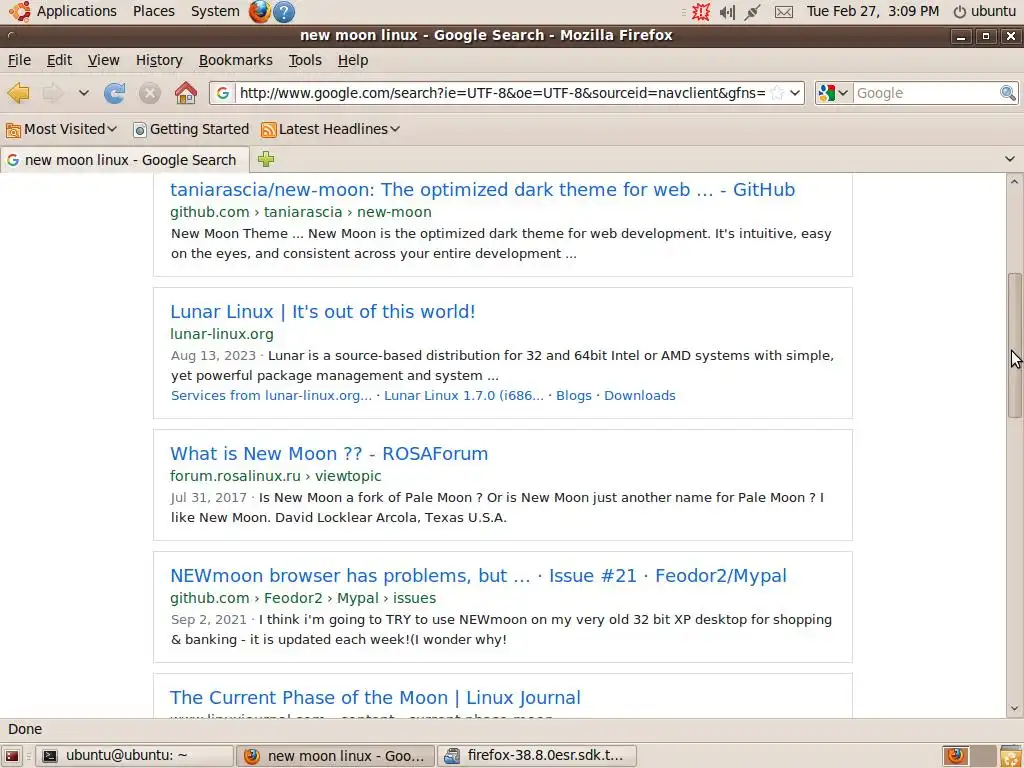Open the Help menu
Screen dimensions: 1024x768
click(x=353, y=60)
